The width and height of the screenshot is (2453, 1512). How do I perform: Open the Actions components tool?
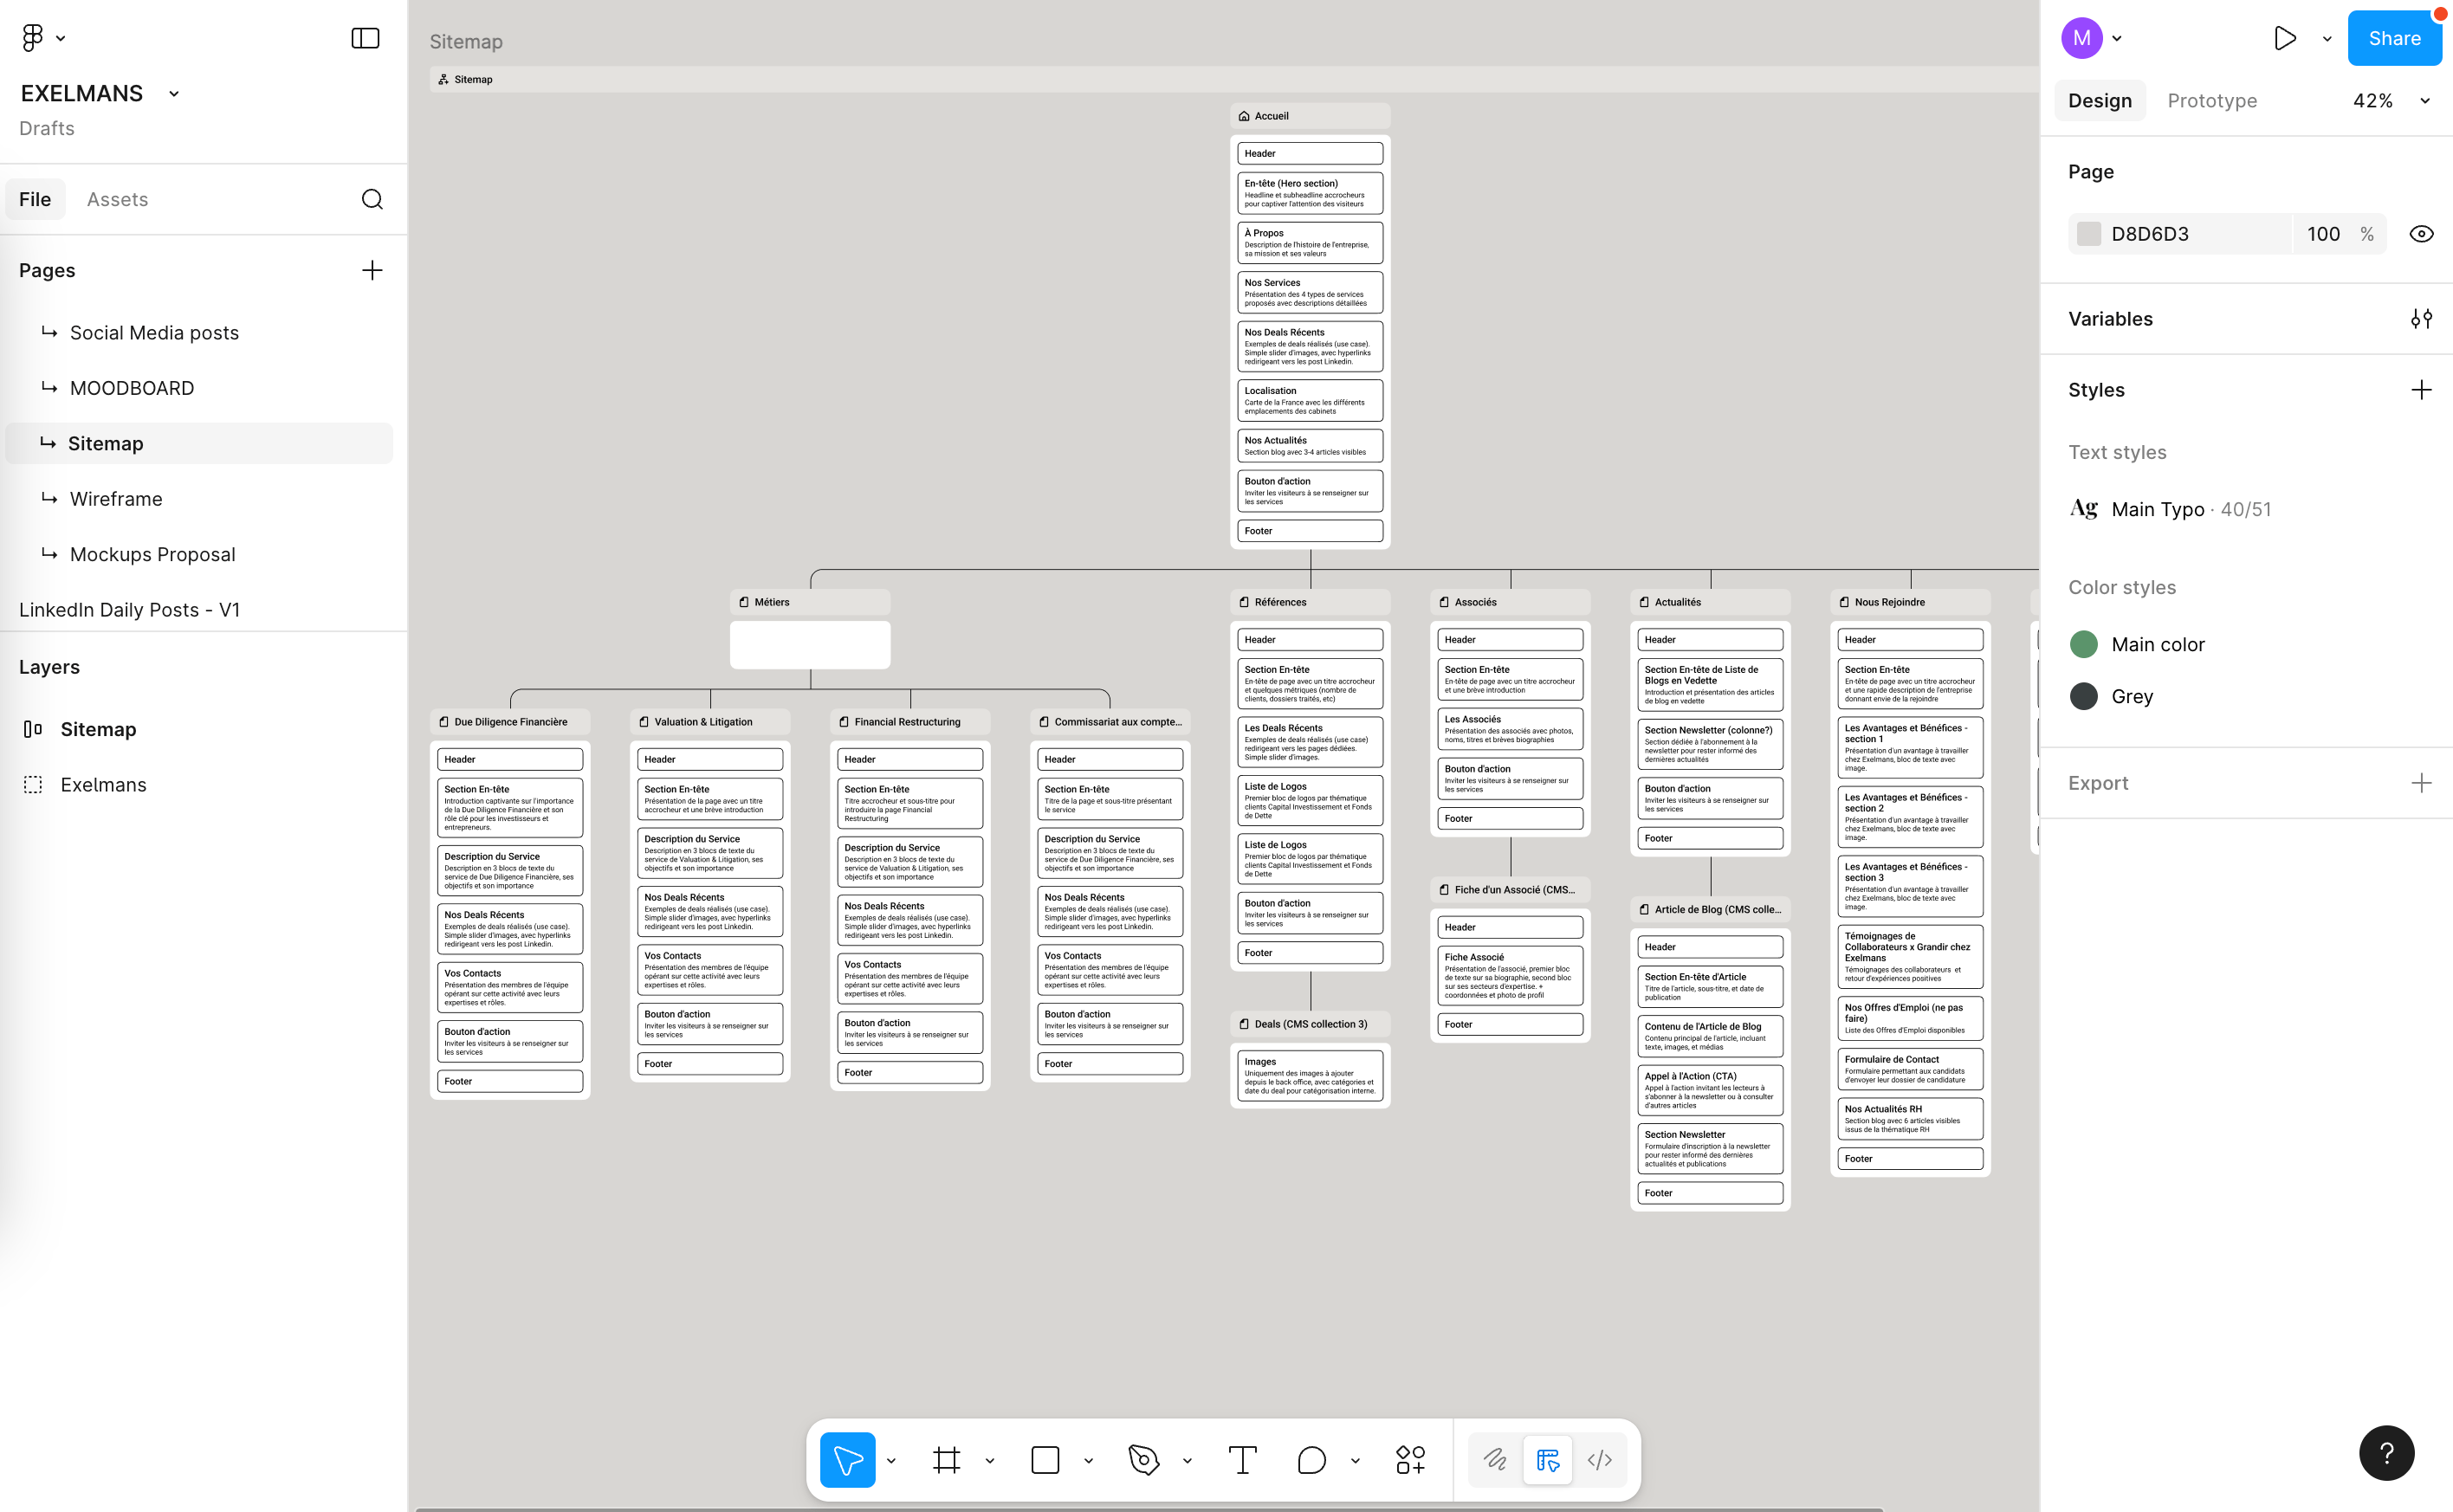point(1410,1460)
